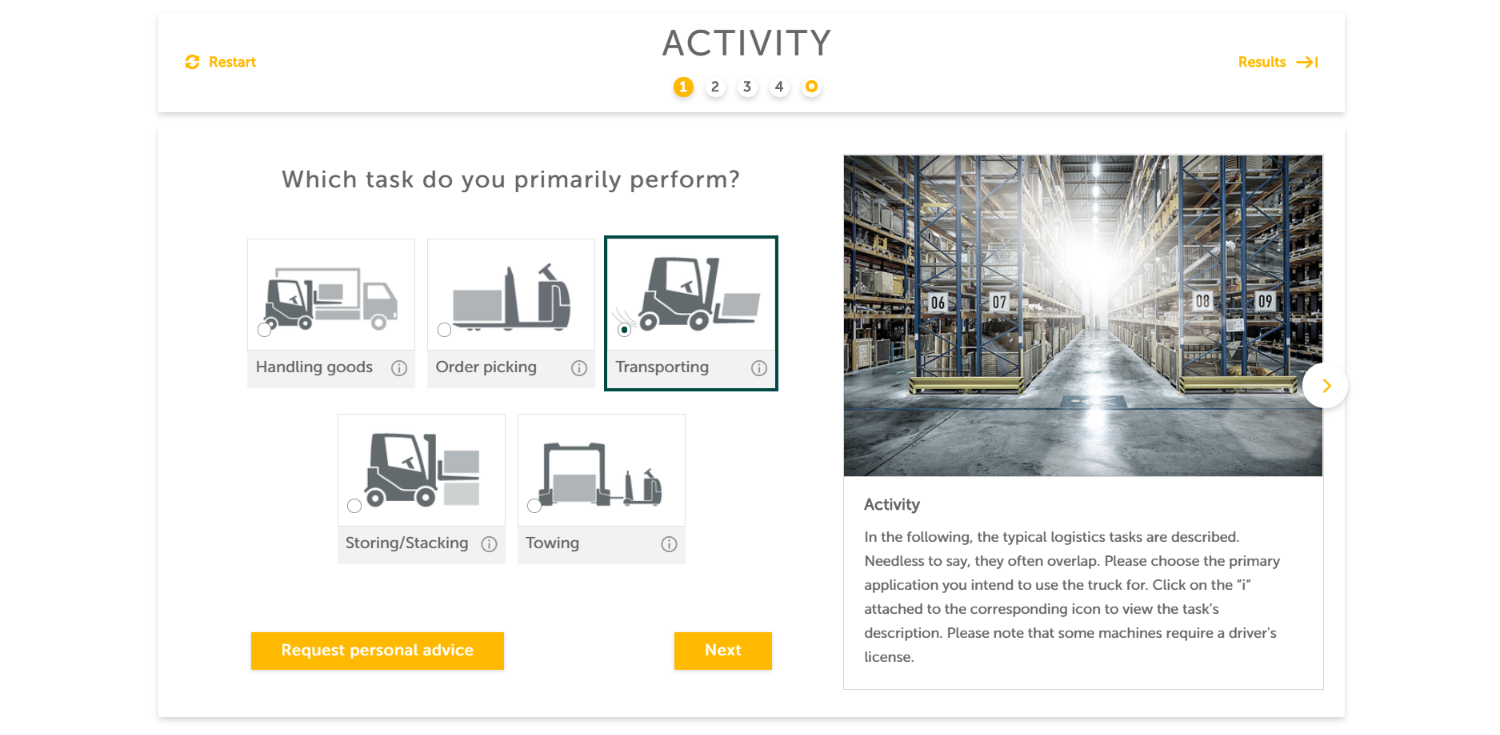Go to step 1 indicator
Viewport: 1500px width, 735px height.
pos(683,87)
